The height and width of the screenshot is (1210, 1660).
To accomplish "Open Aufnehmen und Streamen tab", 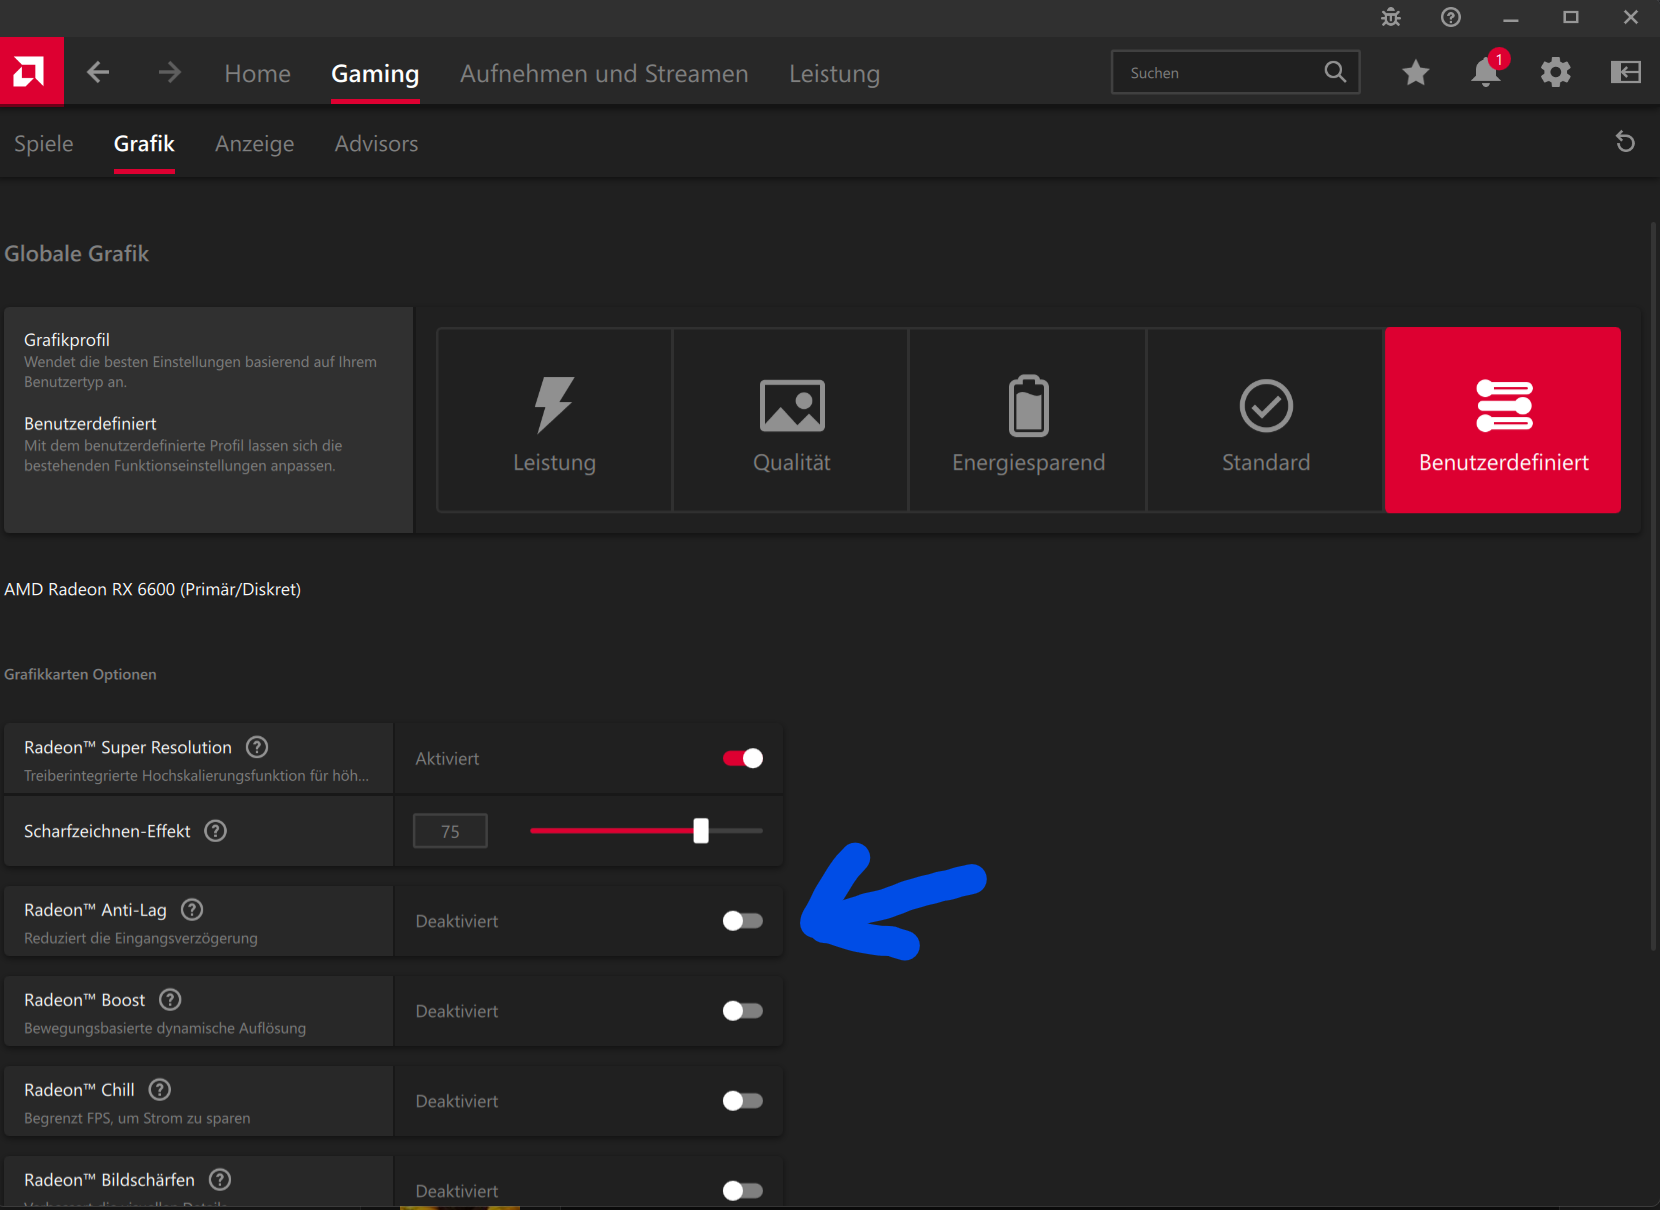I will [604, 73].
